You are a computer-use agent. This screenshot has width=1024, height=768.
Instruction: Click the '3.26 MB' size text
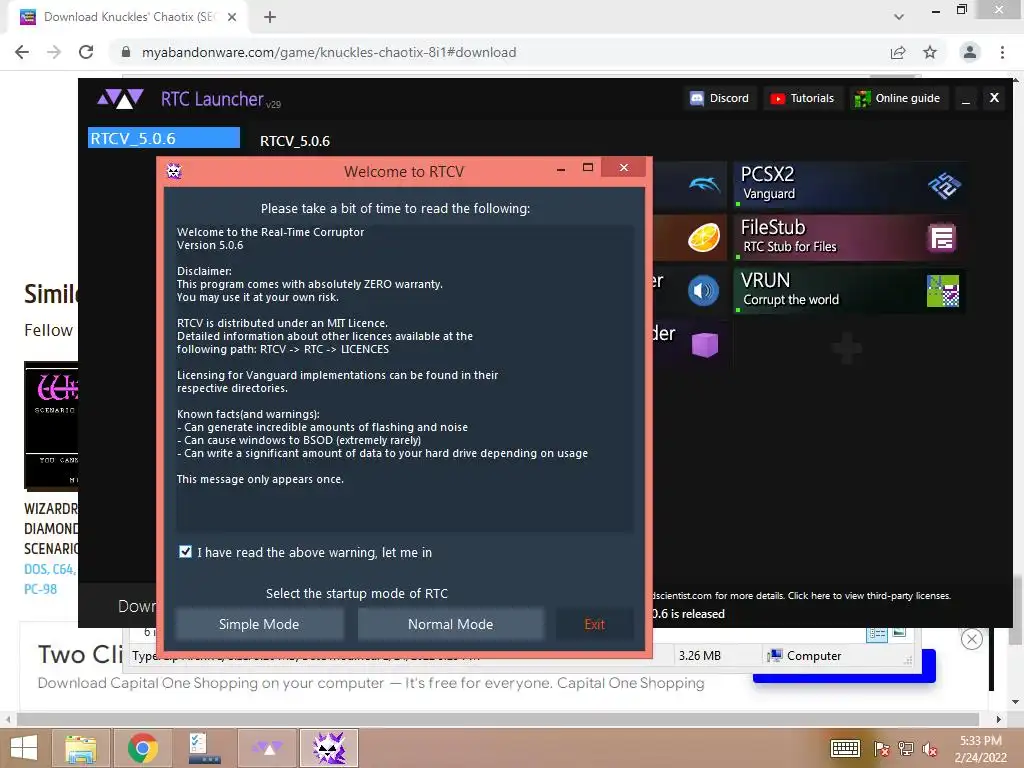point(699,656)
